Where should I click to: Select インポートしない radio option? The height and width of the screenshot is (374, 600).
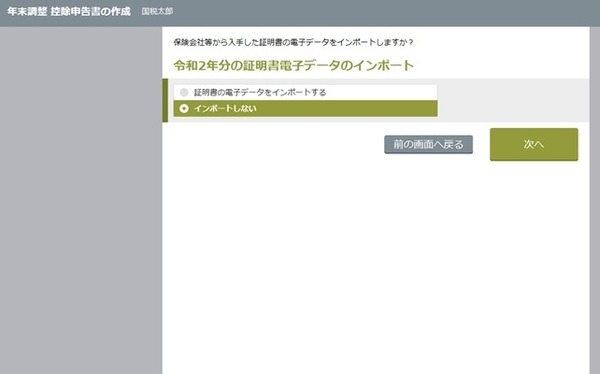tap(305, 108)
